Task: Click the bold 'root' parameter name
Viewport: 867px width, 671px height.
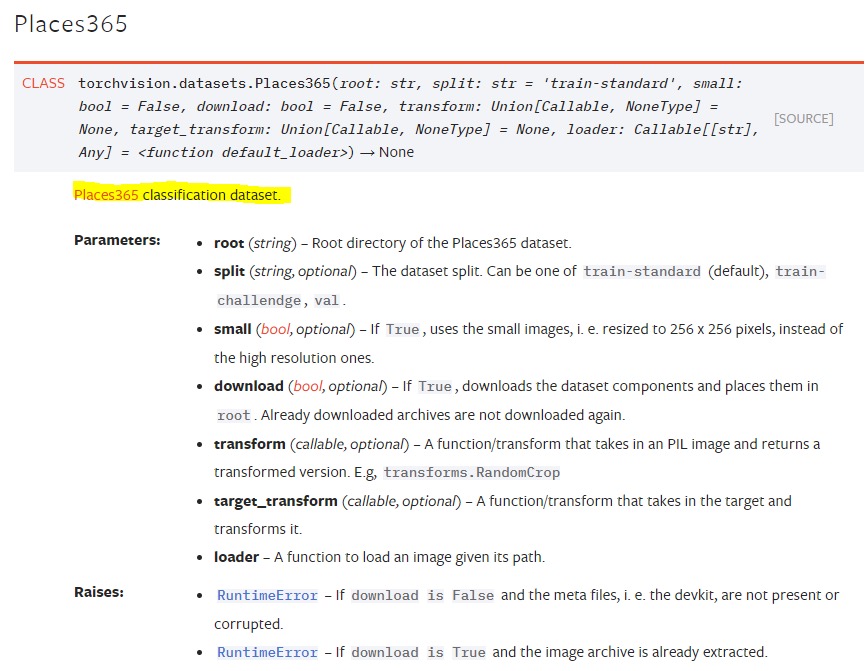Action: point(229,243)
